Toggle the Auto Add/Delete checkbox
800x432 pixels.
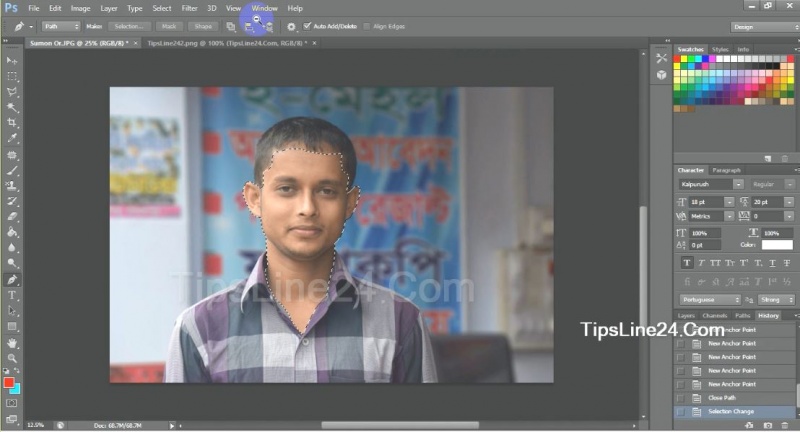[x=308, y=26]
